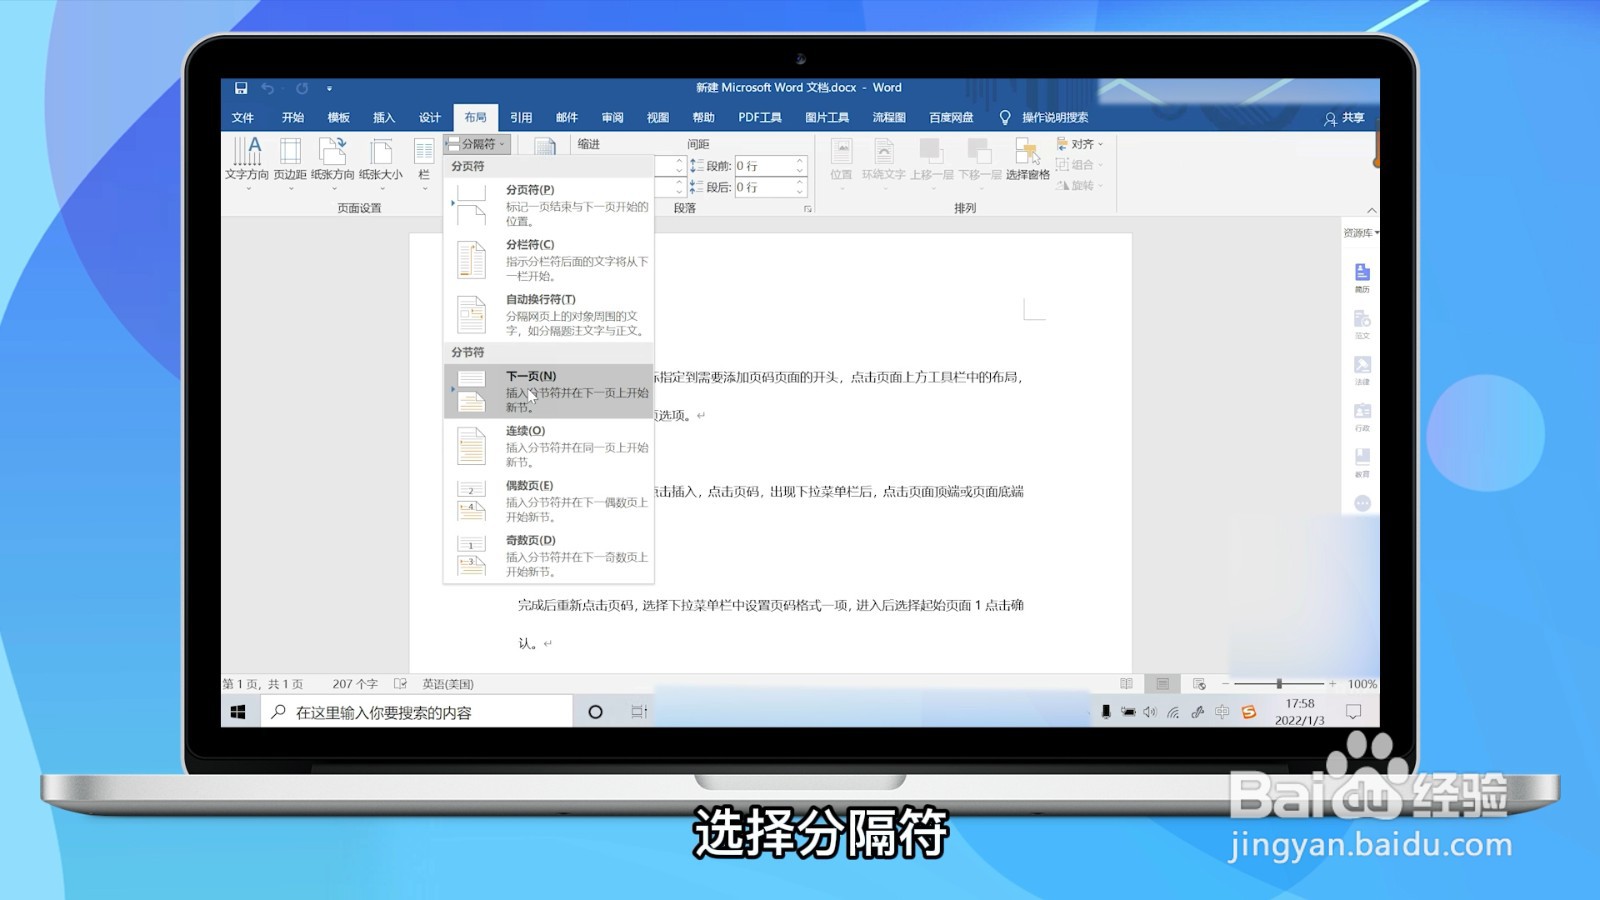The width and height of the screenshot is (1600, 900).
Task: Open Task View on the taskbar
Action: pos(639,712)
